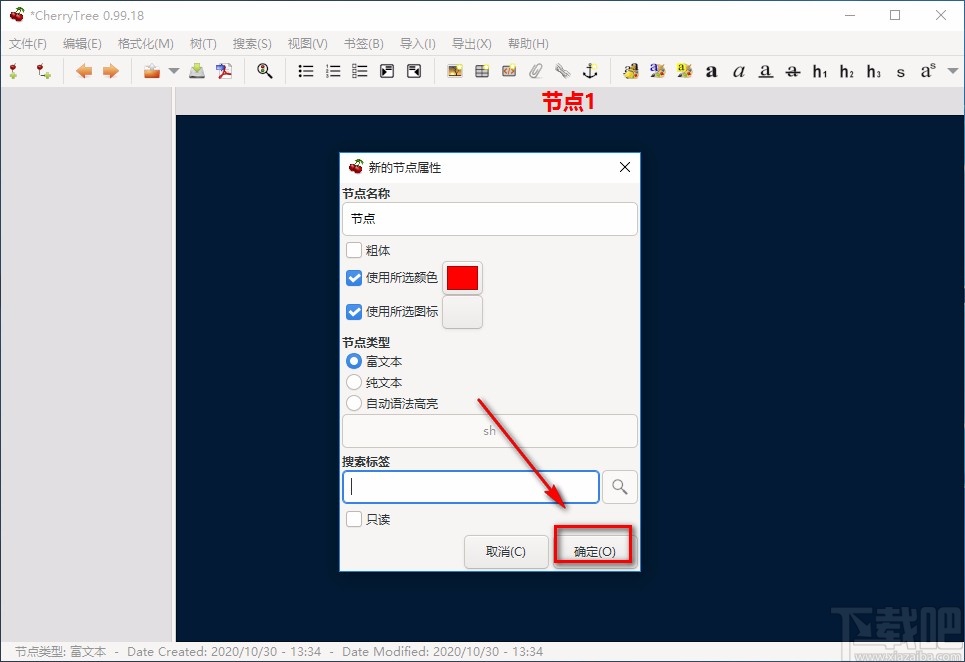Image resolution: width=965 pixels, height=662 pixels.
Task: Select the 纯文本 radio button
Action: (x=354, y=382)
